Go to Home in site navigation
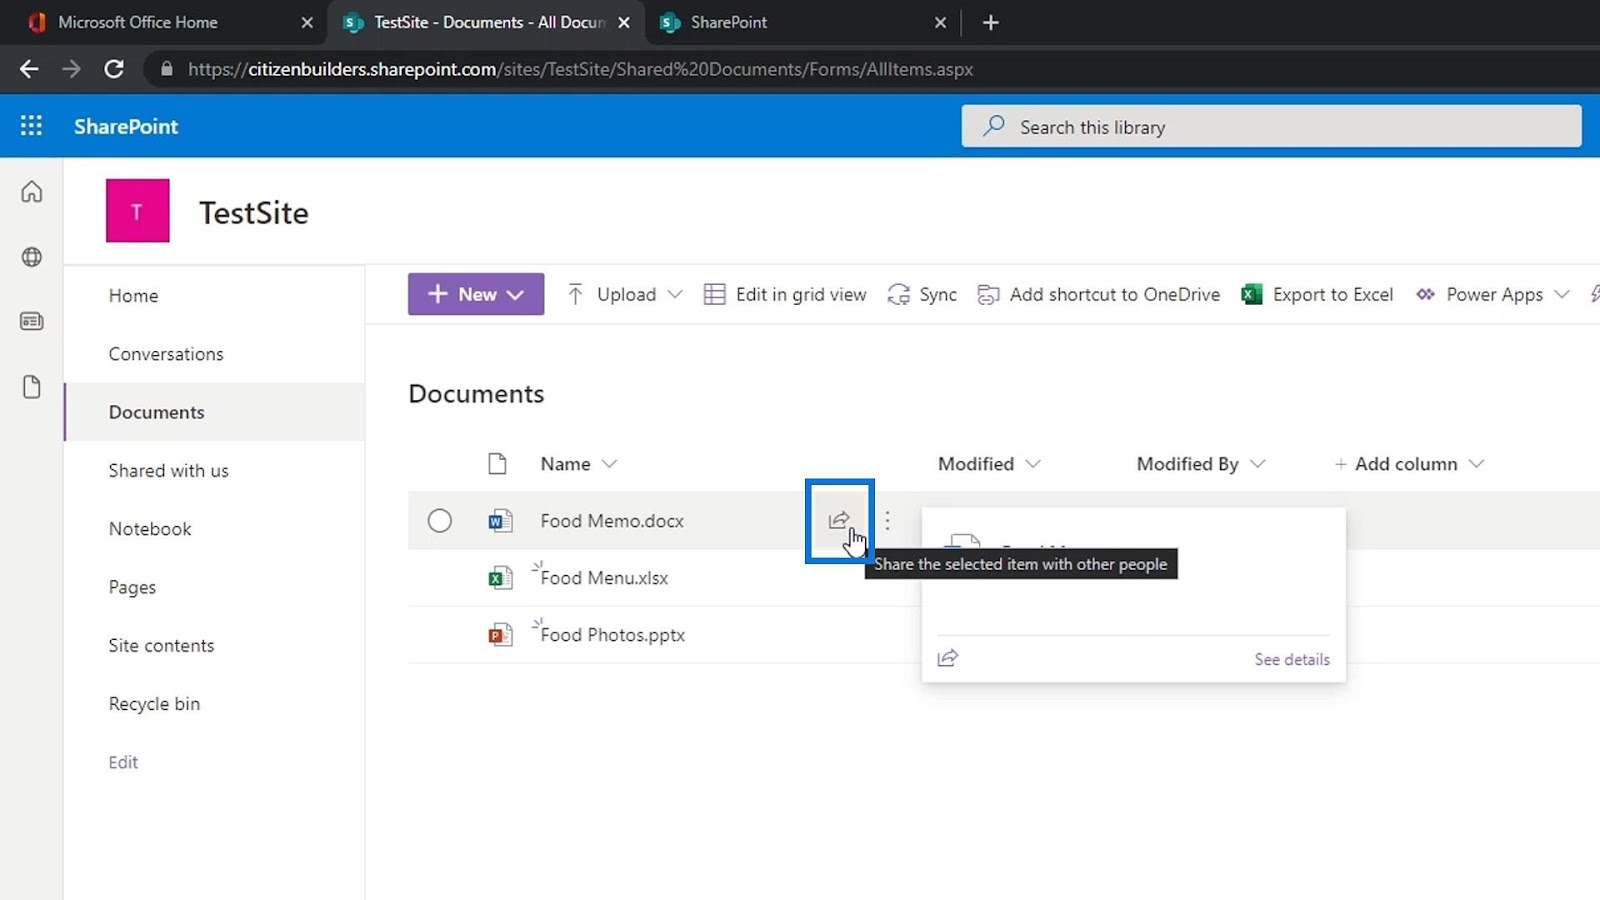The width and height of the screenshot is (1600, 900). click(133, 296)
